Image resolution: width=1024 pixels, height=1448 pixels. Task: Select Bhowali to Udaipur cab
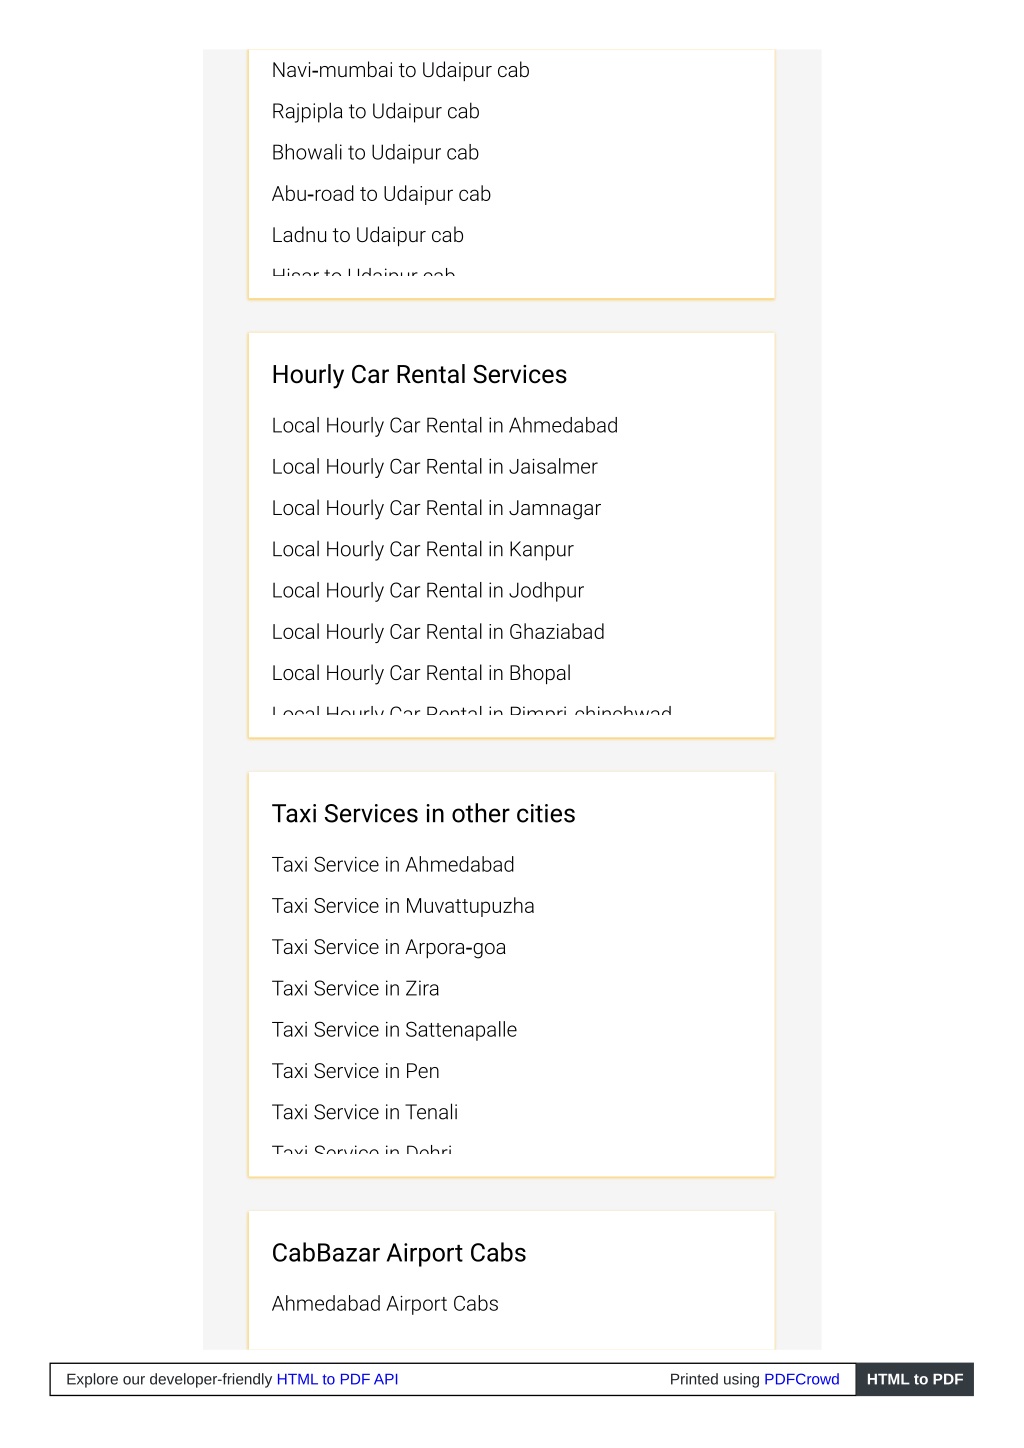375,152
